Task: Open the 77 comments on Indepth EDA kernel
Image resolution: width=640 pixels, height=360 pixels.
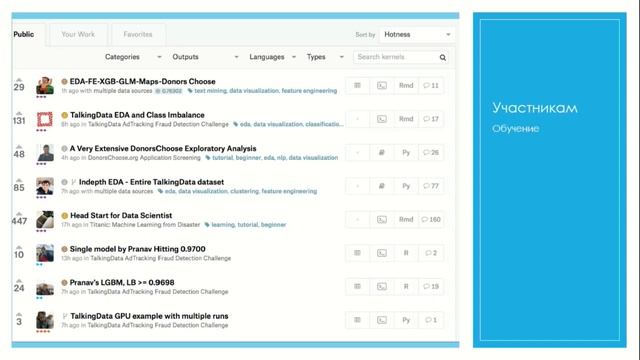Action: point(431,186)
